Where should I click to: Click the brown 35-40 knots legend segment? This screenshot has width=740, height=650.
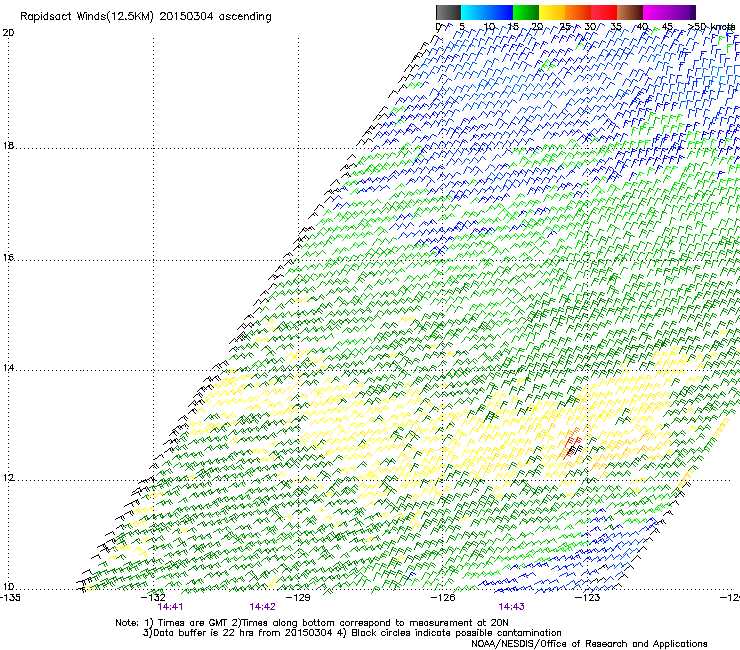tap(630, 12)
